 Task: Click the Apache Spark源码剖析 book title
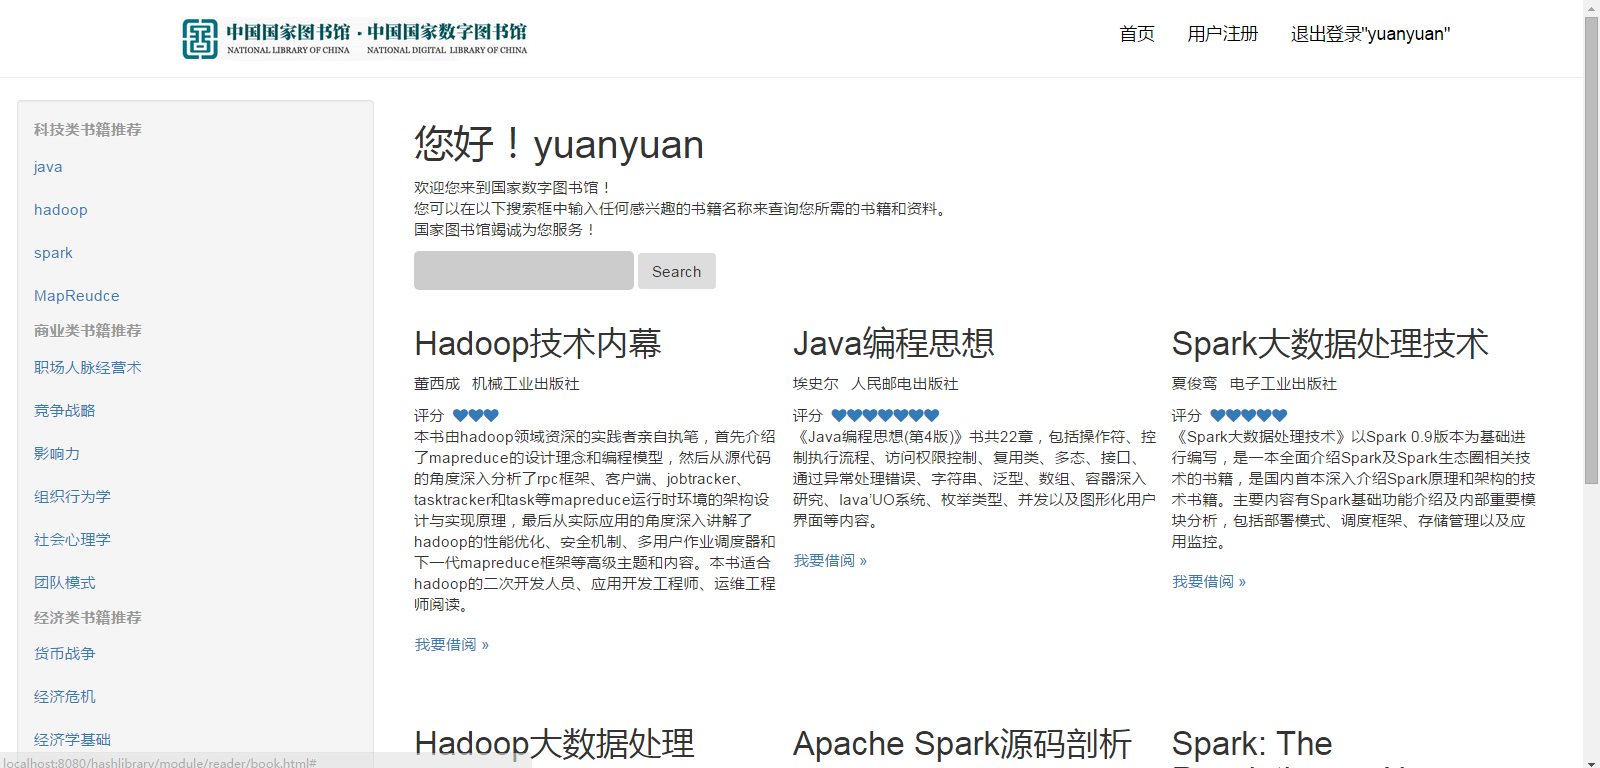pyautogui.click(x=962, y=744)
